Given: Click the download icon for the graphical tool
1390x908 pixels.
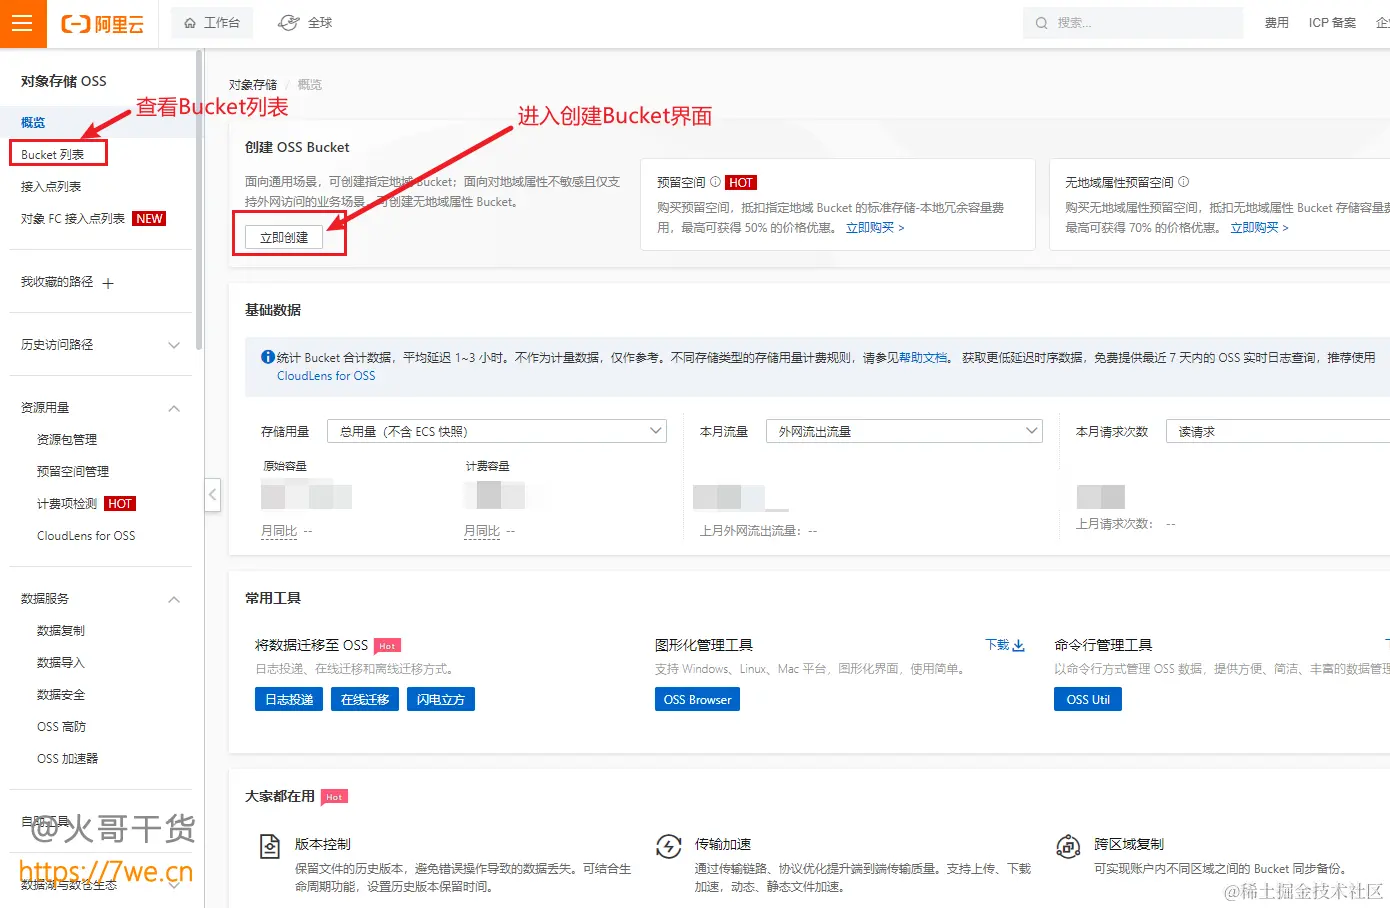Looking at the screenshot, I should 1019,645.
